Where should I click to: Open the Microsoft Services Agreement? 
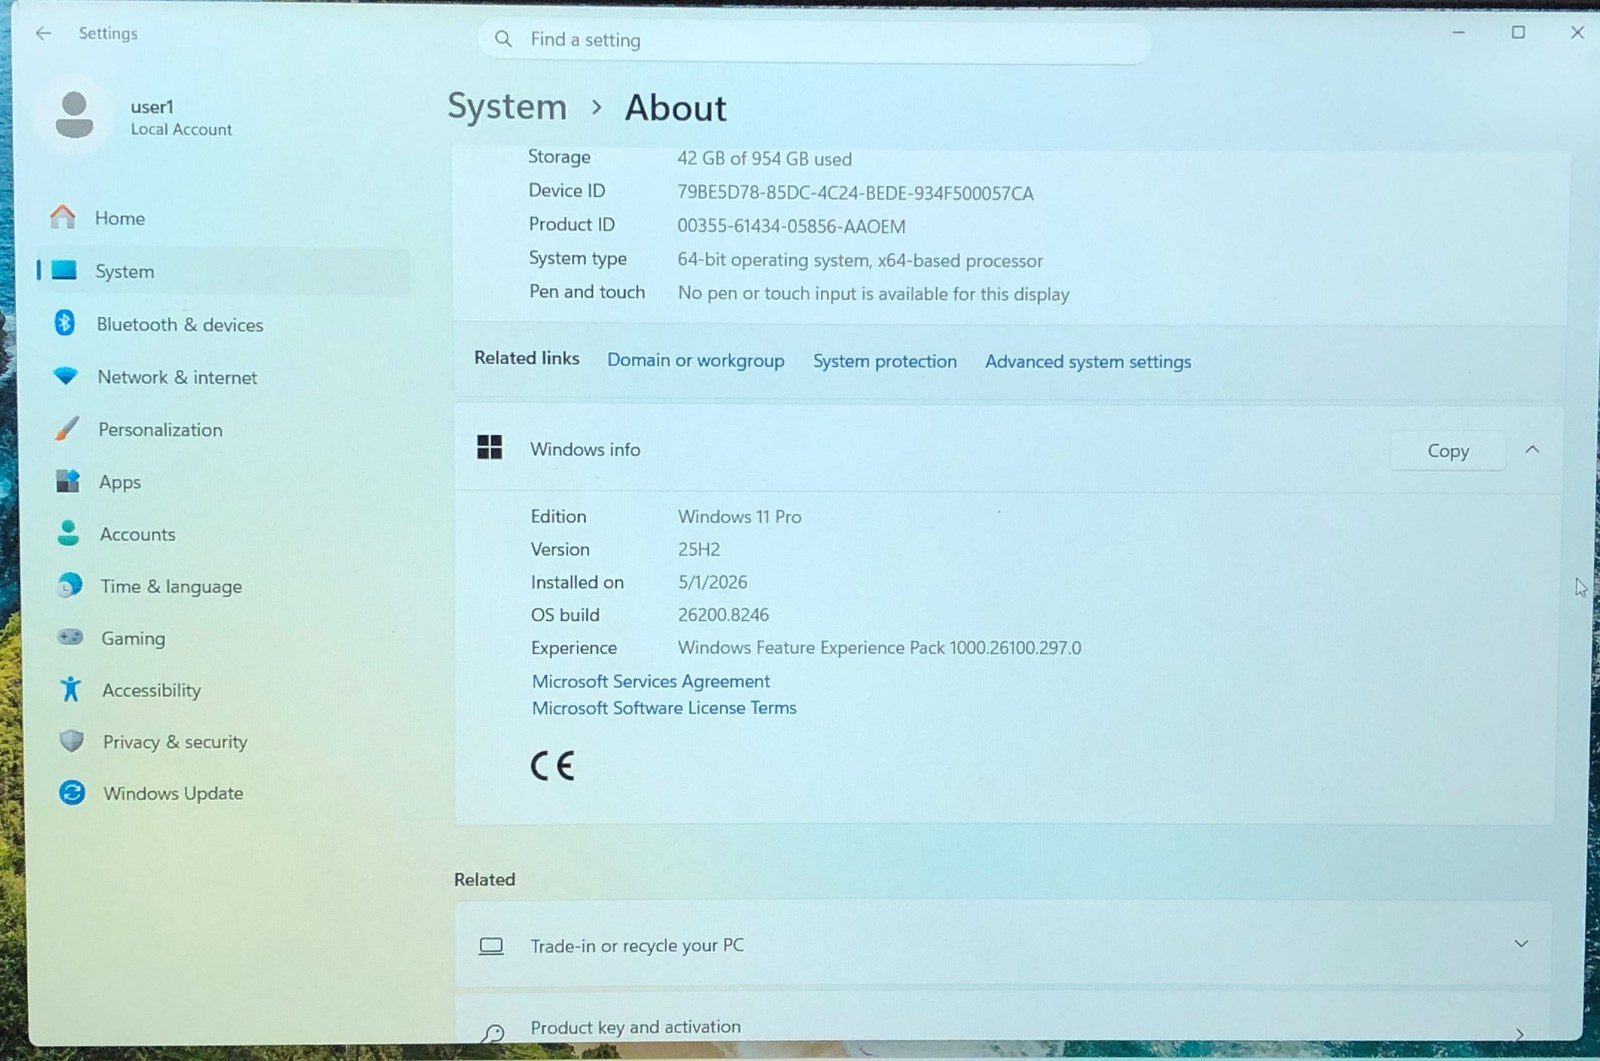pyautogui.click(x=651, y=681)
